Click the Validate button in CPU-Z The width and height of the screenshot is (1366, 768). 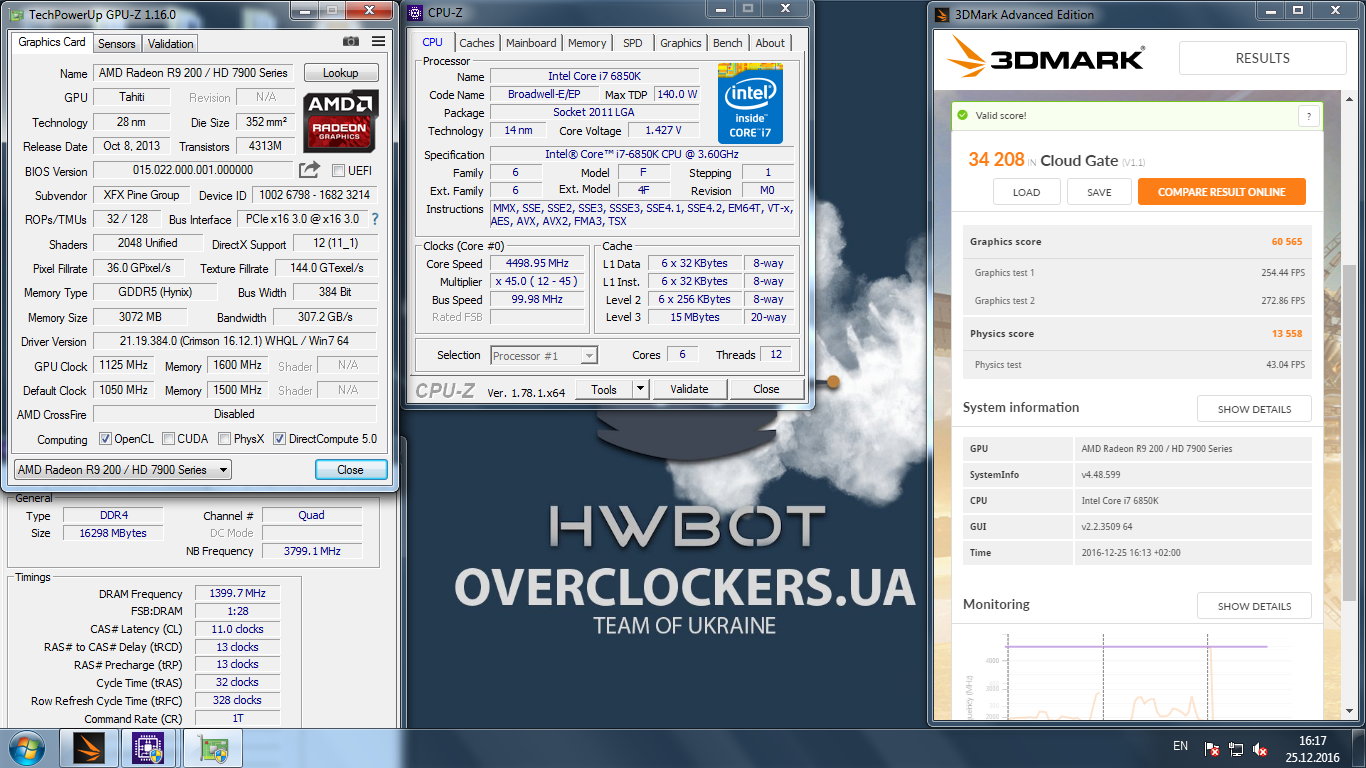[x=689, y=389]
